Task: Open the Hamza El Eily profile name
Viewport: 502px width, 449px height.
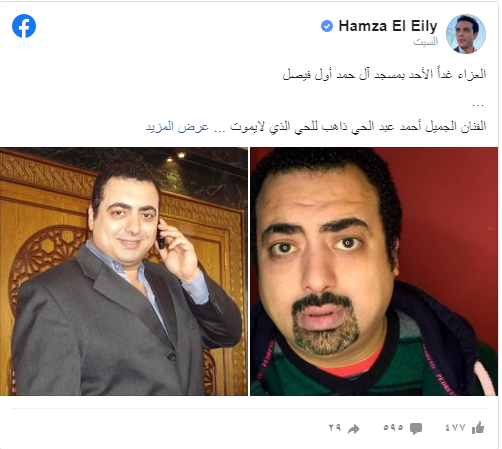Action: click(x=388, y=26)
